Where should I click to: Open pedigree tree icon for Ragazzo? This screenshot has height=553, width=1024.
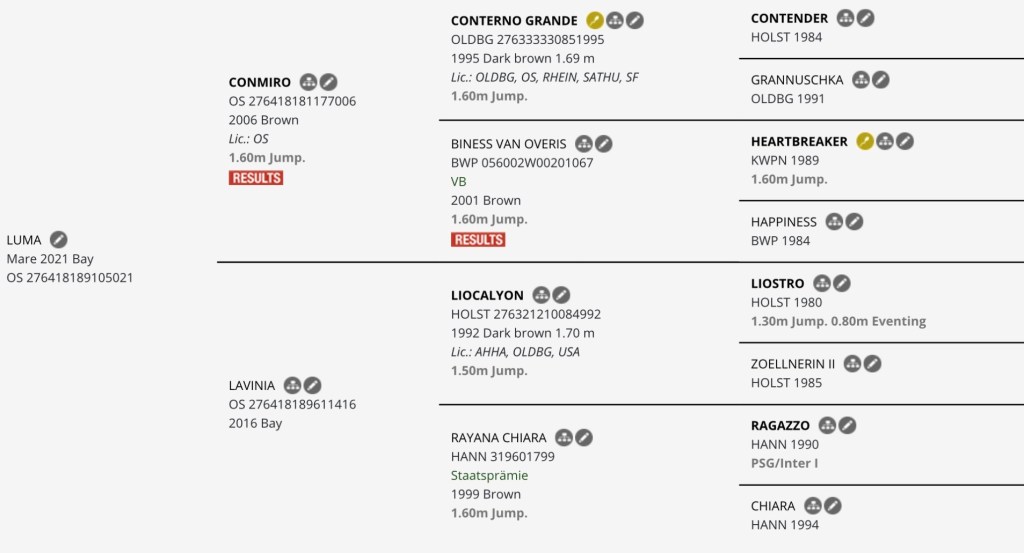pyautogui.click(x=828, y=425)
